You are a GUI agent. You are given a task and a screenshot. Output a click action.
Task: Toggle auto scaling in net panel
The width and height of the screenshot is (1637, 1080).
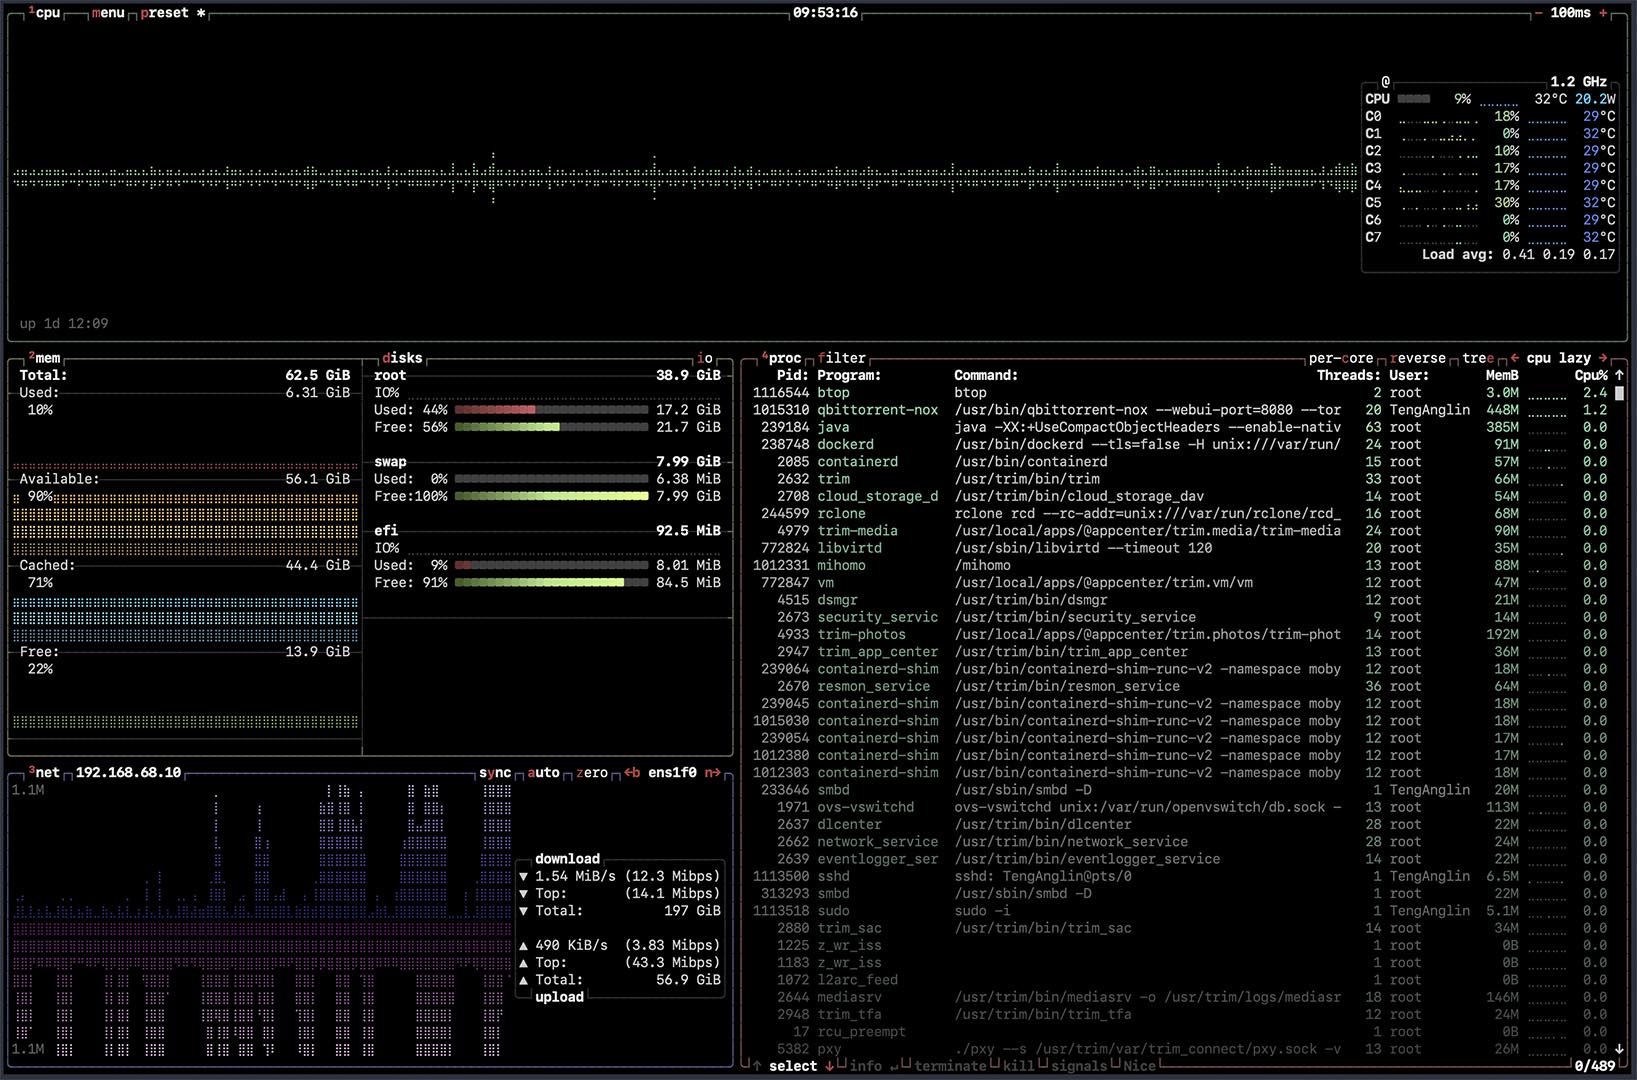tap(543, 773)
